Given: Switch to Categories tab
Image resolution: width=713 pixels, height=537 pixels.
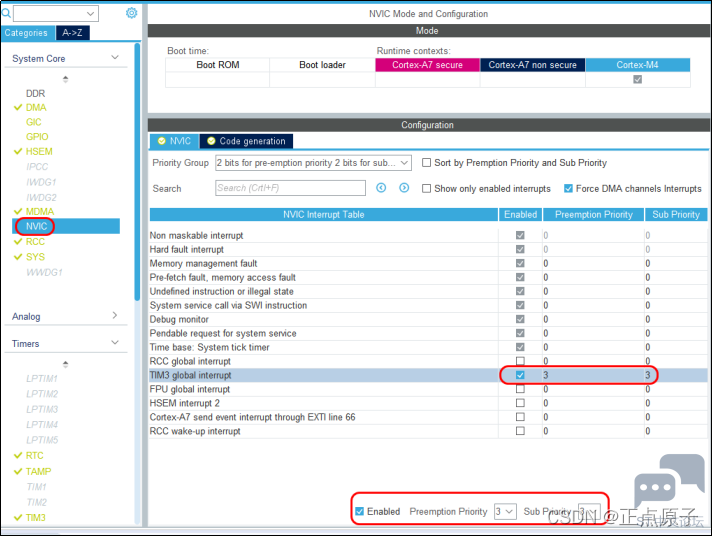Looking at the screenshot, I should 27,33.
